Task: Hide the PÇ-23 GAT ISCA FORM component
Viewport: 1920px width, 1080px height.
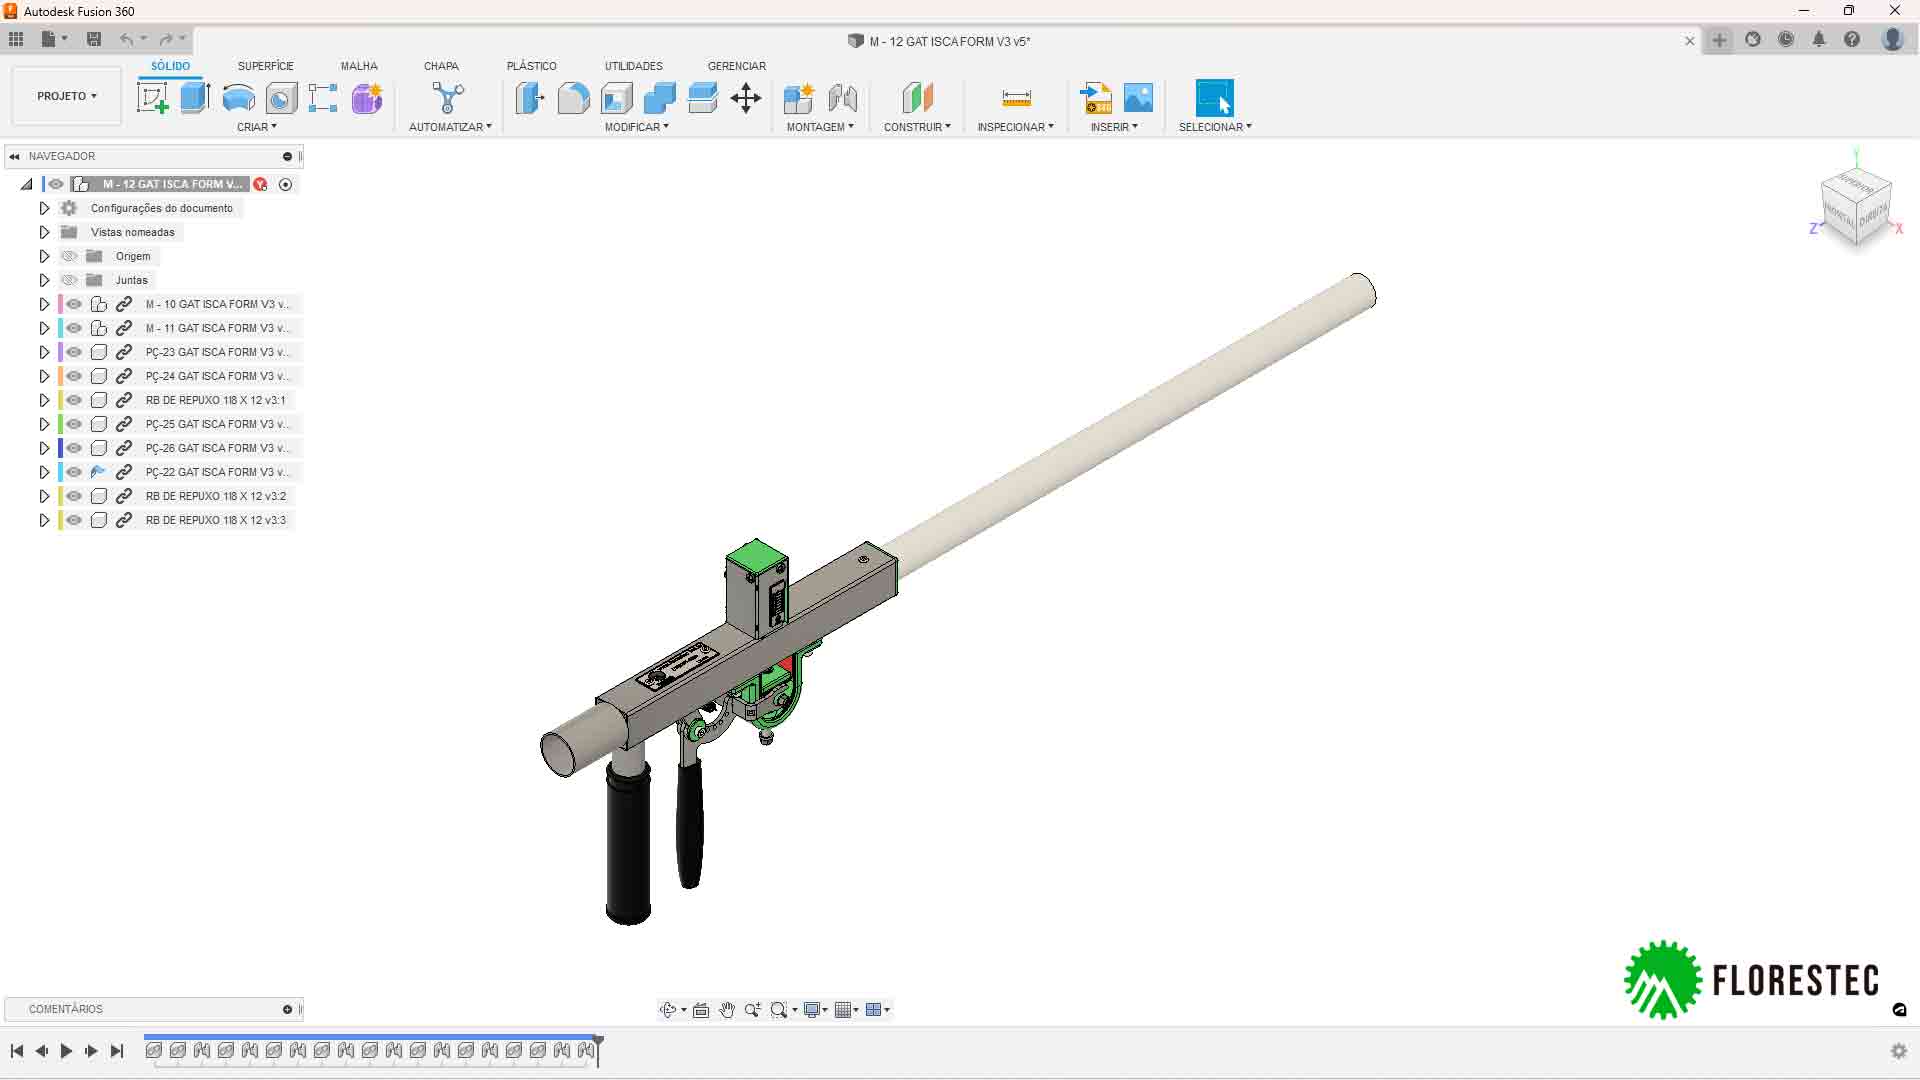Action: [75, 352]
